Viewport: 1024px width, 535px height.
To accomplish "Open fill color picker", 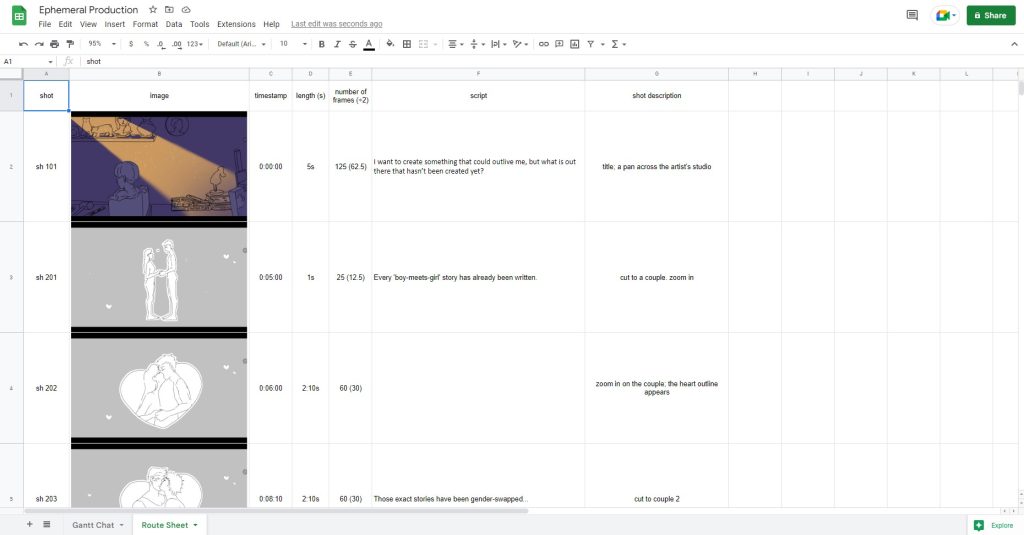I will (x=390, y=44).
